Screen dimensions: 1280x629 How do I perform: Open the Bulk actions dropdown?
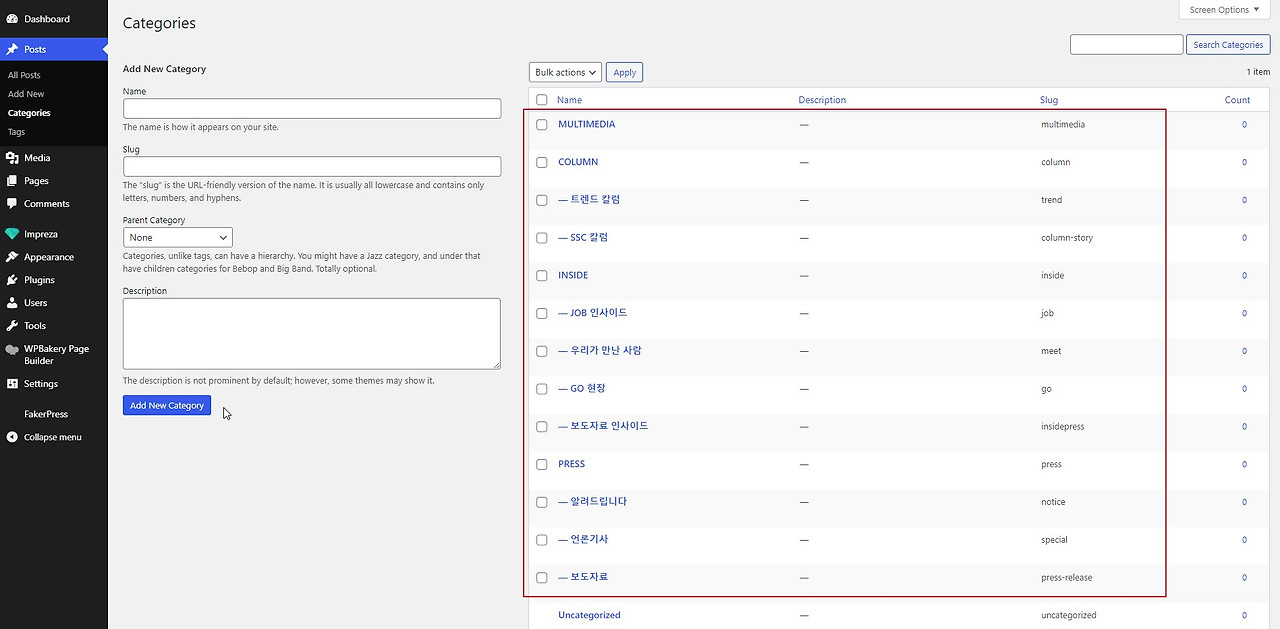565,72
